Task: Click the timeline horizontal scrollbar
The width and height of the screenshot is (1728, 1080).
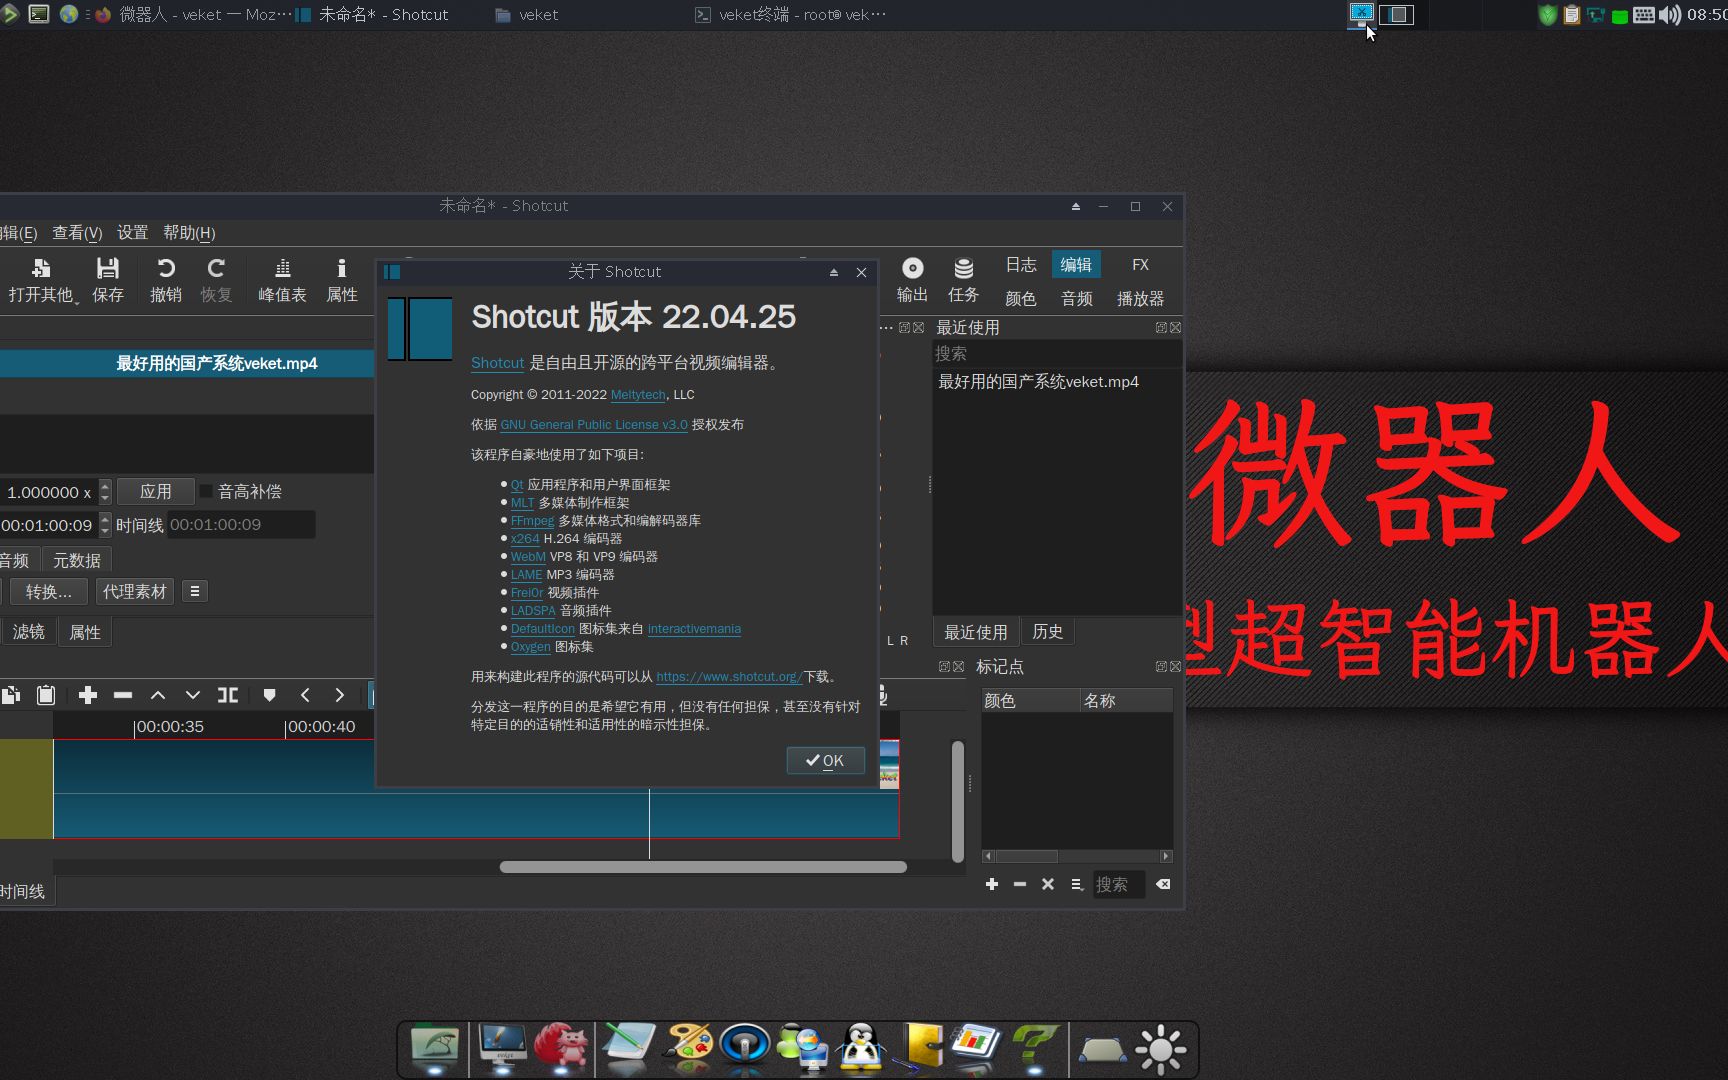Action: point(703,867)
